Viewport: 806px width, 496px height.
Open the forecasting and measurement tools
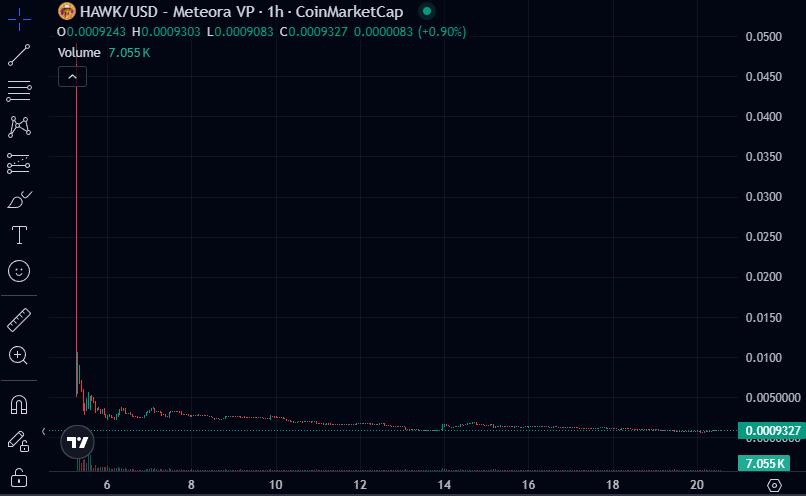(19, 163)
